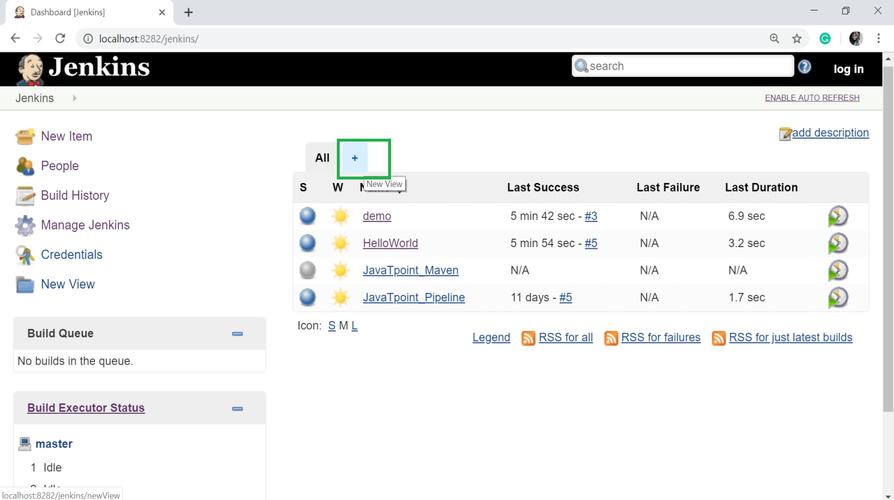This screenshot has height=500, width=894.
Task: Enable auto refresh
Action: tap(812, 98)
